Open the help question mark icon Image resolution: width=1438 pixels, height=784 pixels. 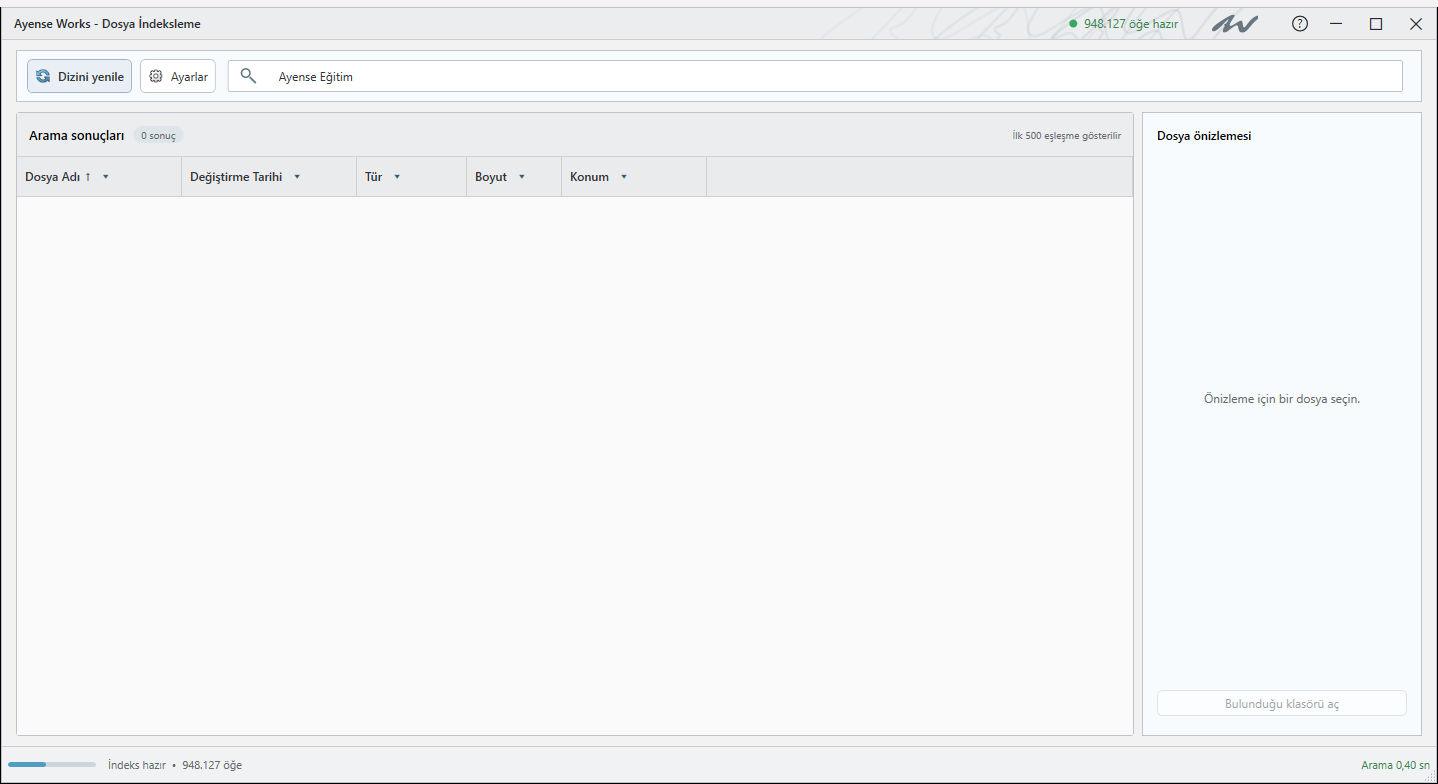tap(1300, 24)
